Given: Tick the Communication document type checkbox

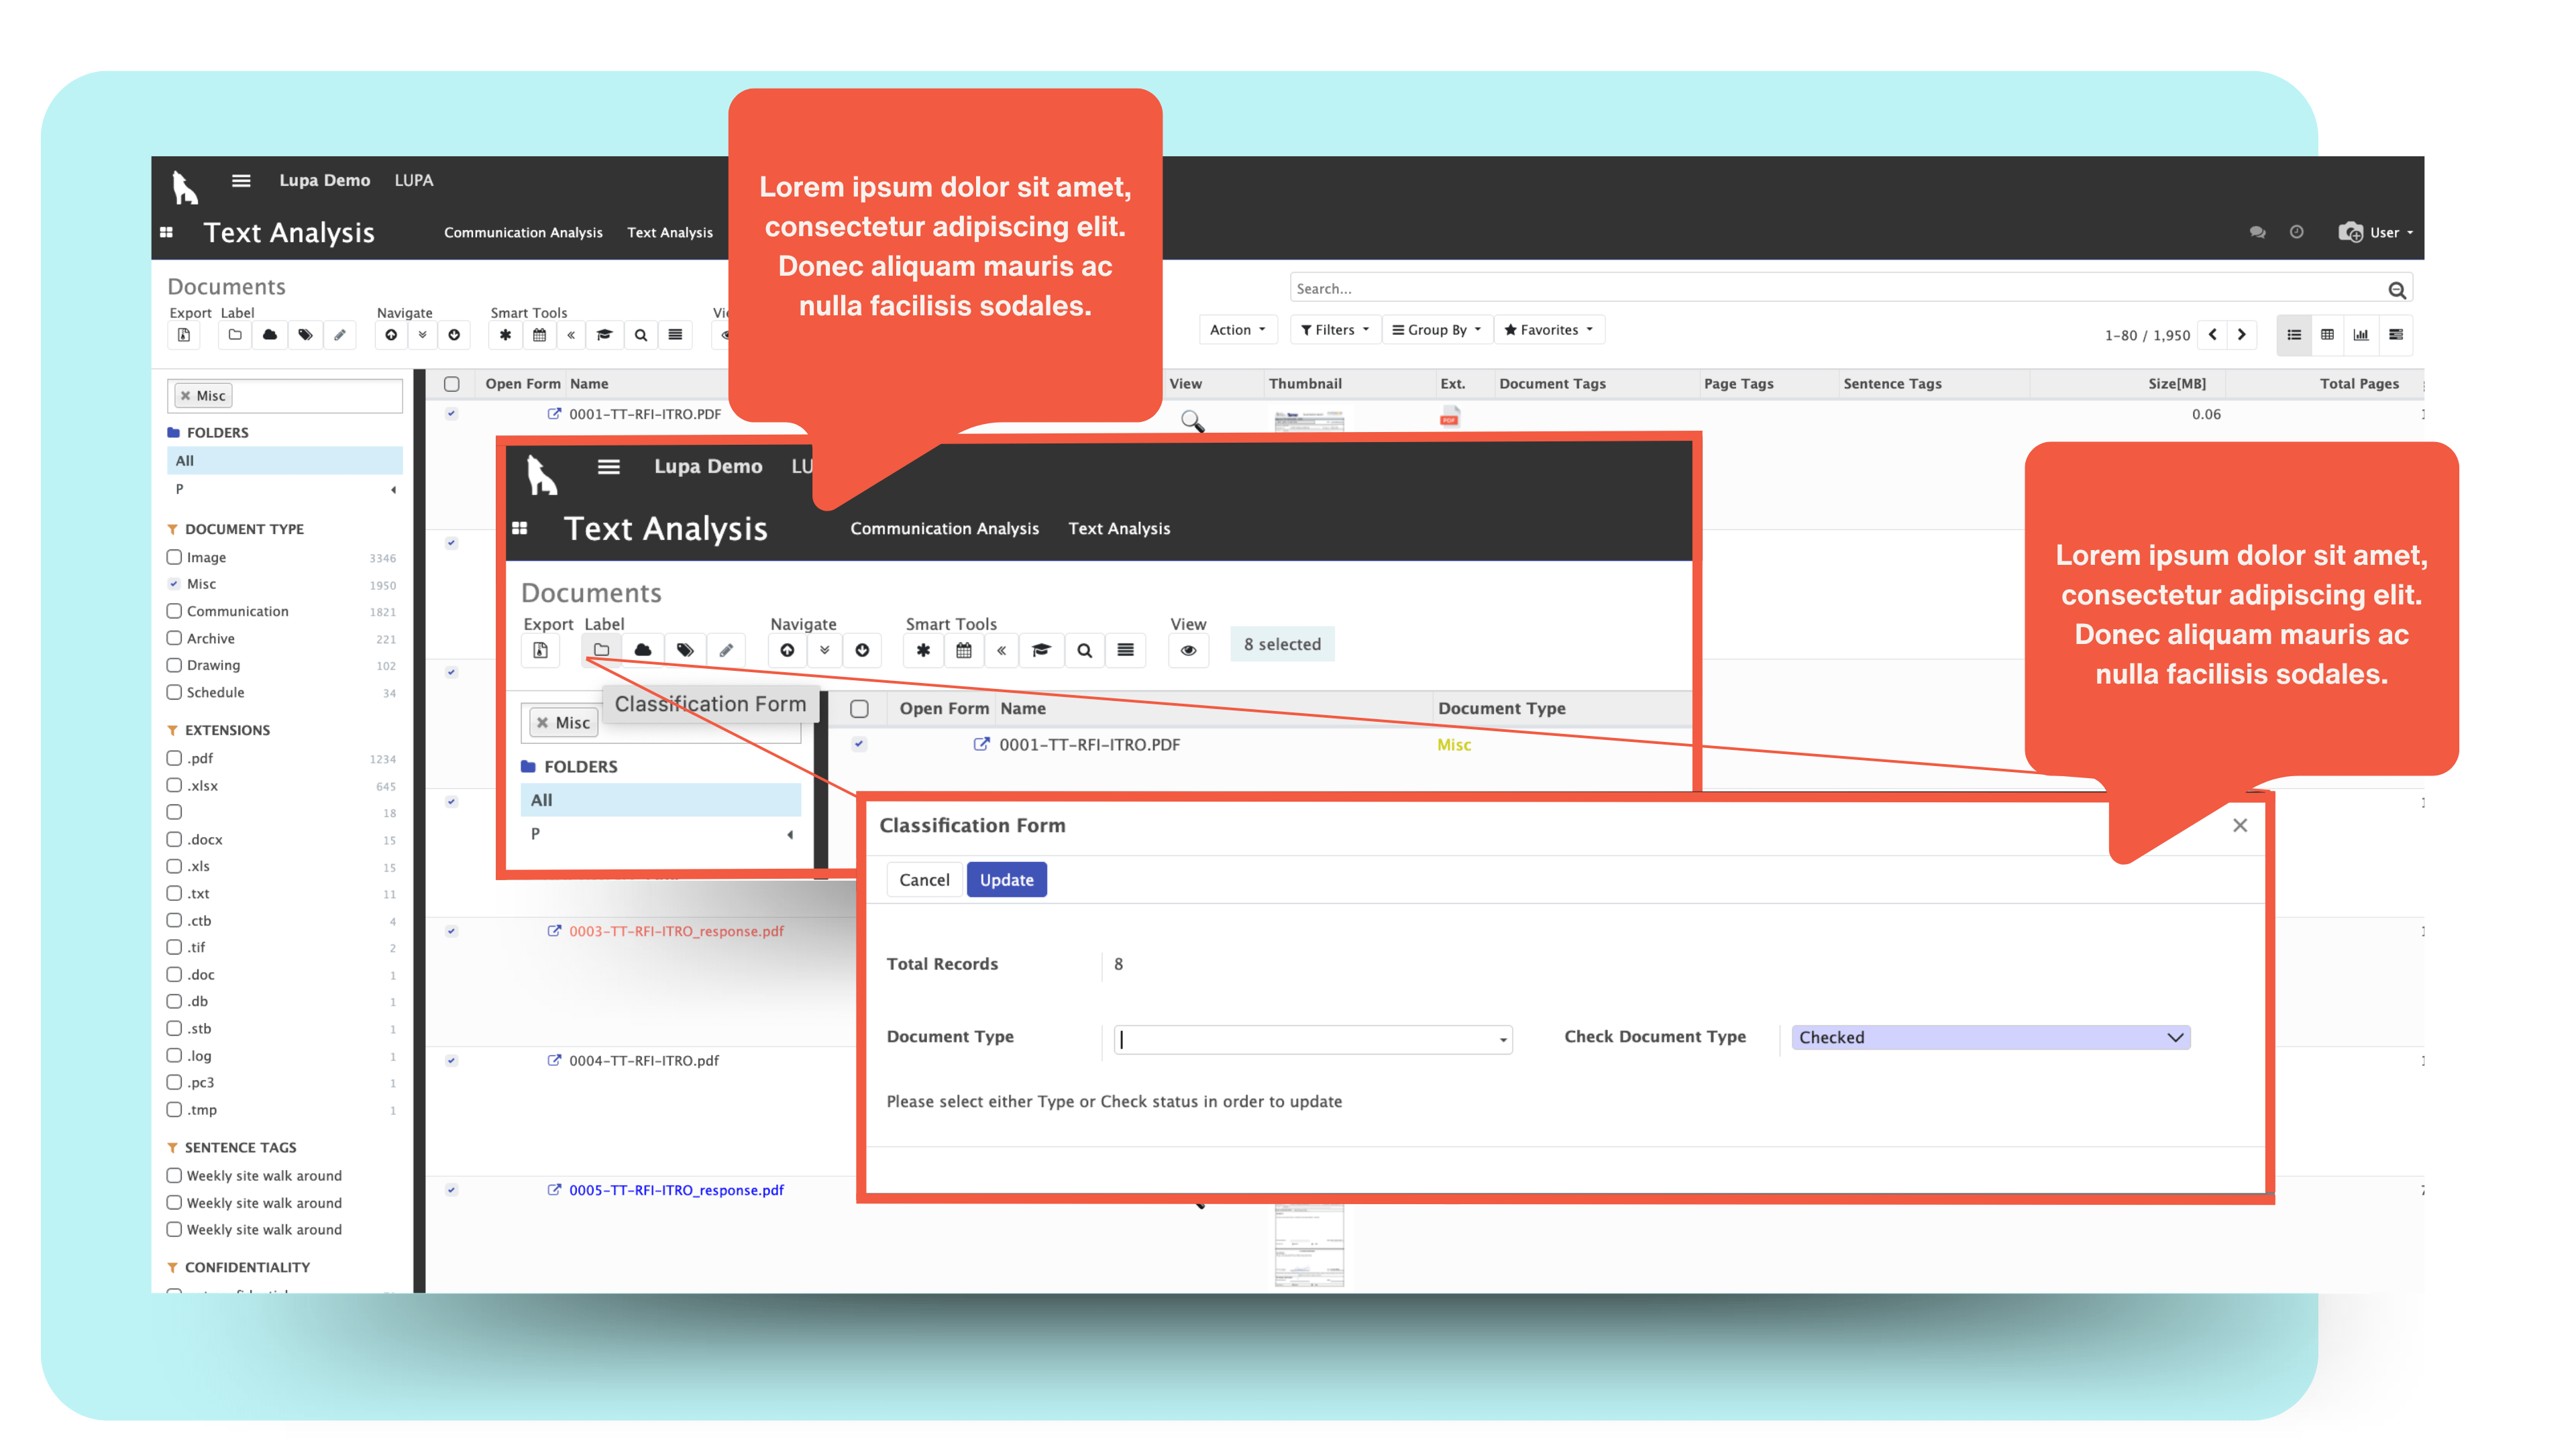Looking at the screenshot, I should [174, 611].
